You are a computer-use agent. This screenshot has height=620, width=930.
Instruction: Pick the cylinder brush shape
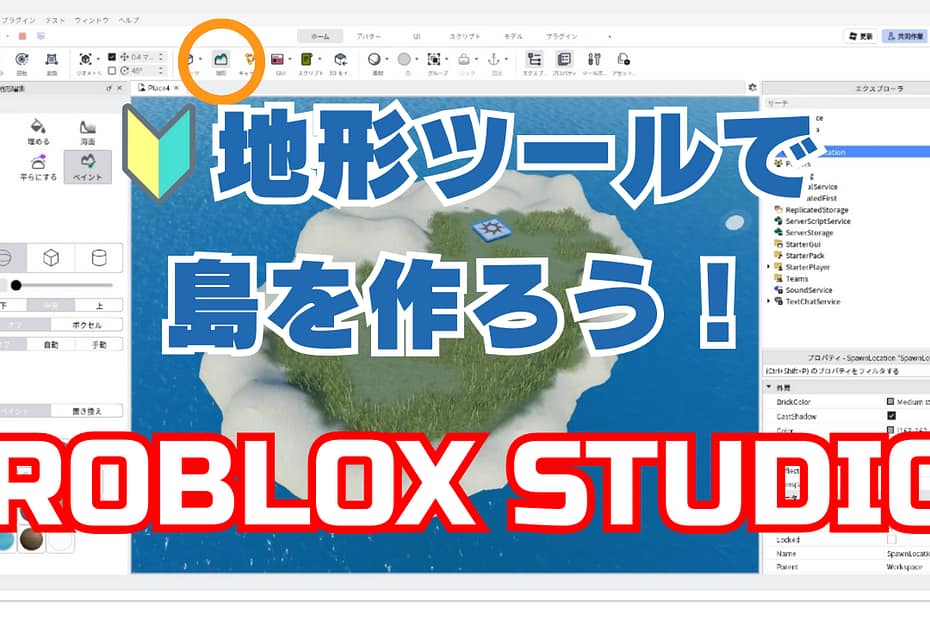pyautogui.click(x=98, y=258)
